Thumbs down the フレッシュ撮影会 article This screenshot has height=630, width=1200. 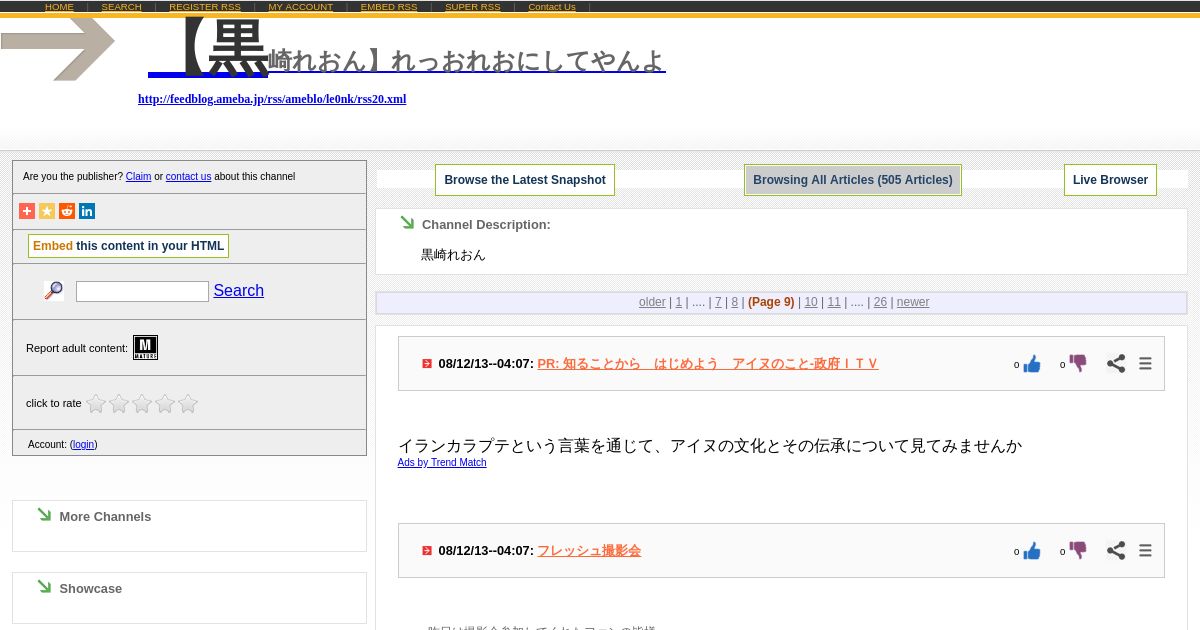(x=1078, y=551)
